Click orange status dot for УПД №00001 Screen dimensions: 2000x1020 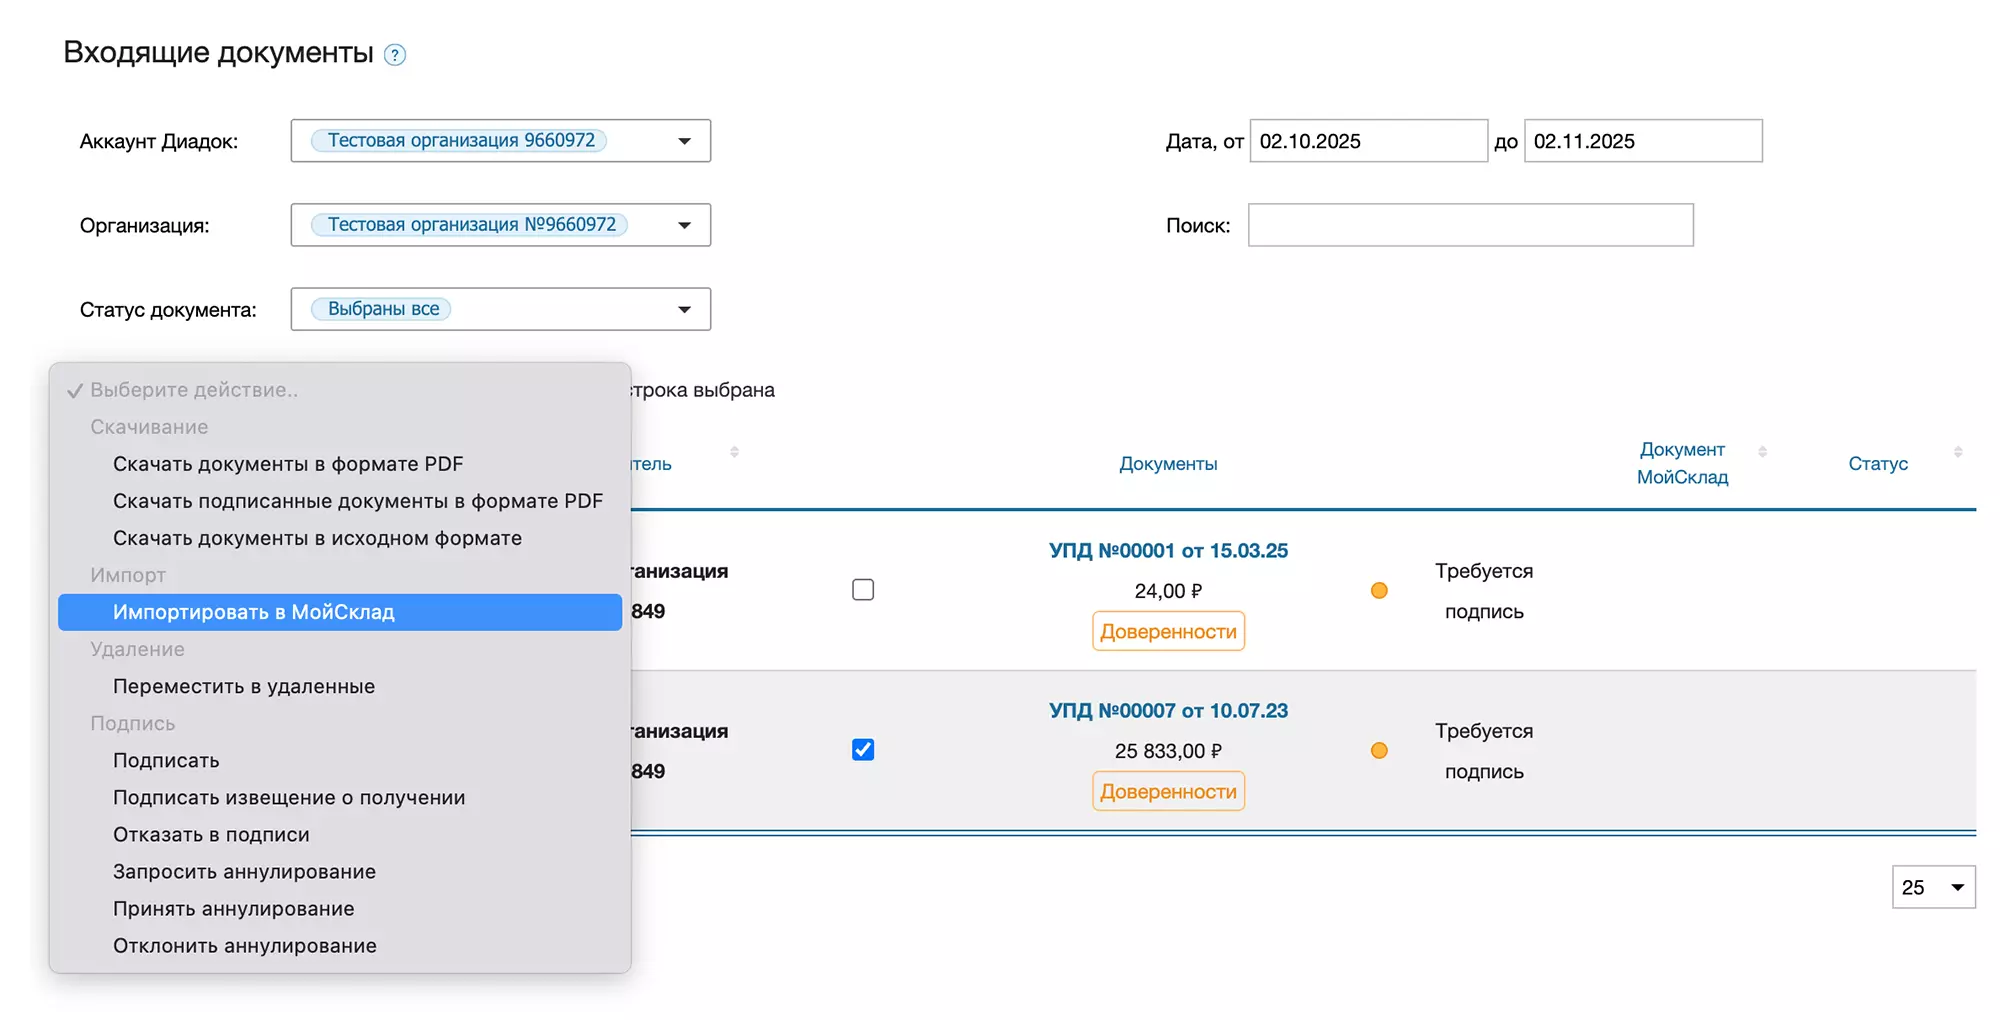tap(1379, 591)
